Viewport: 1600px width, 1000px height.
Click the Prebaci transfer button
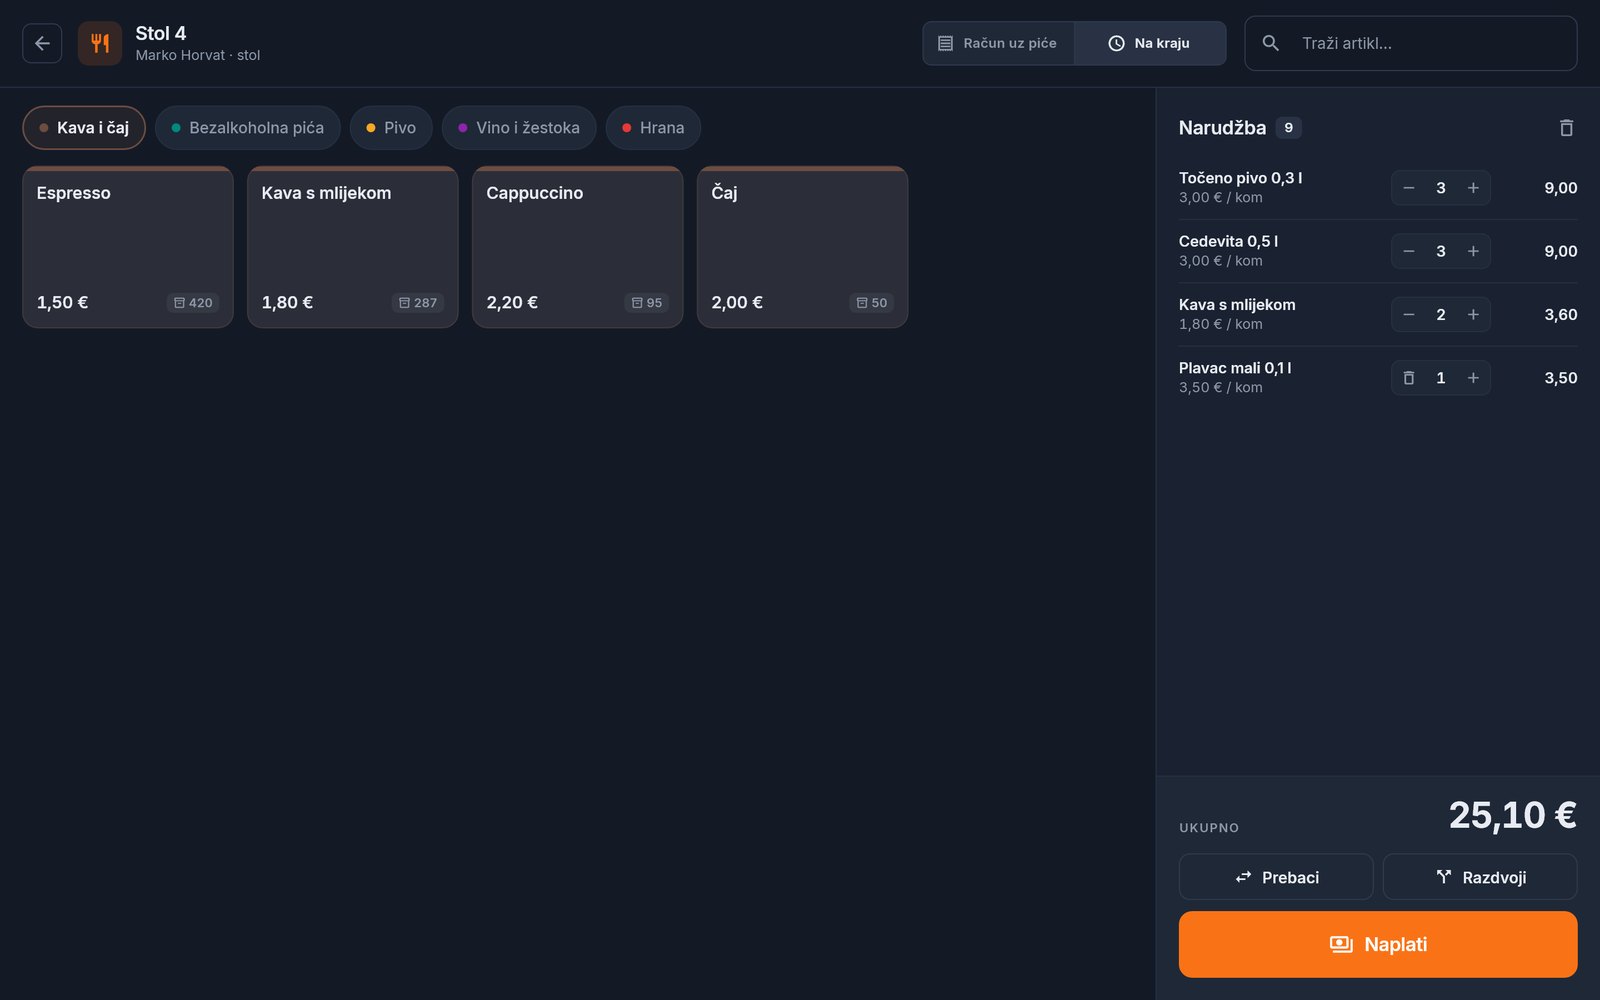[1276, 877]
